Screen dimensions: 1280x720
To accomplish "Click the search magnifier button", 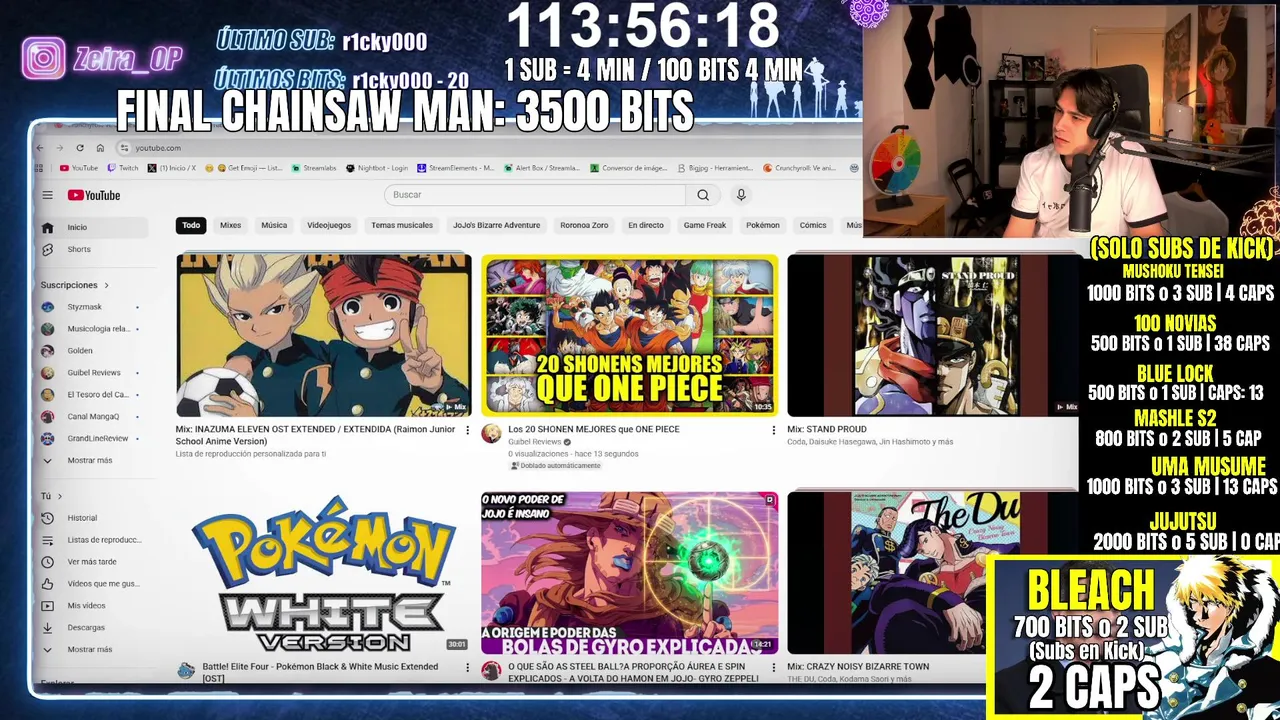I will pos(703,195).
